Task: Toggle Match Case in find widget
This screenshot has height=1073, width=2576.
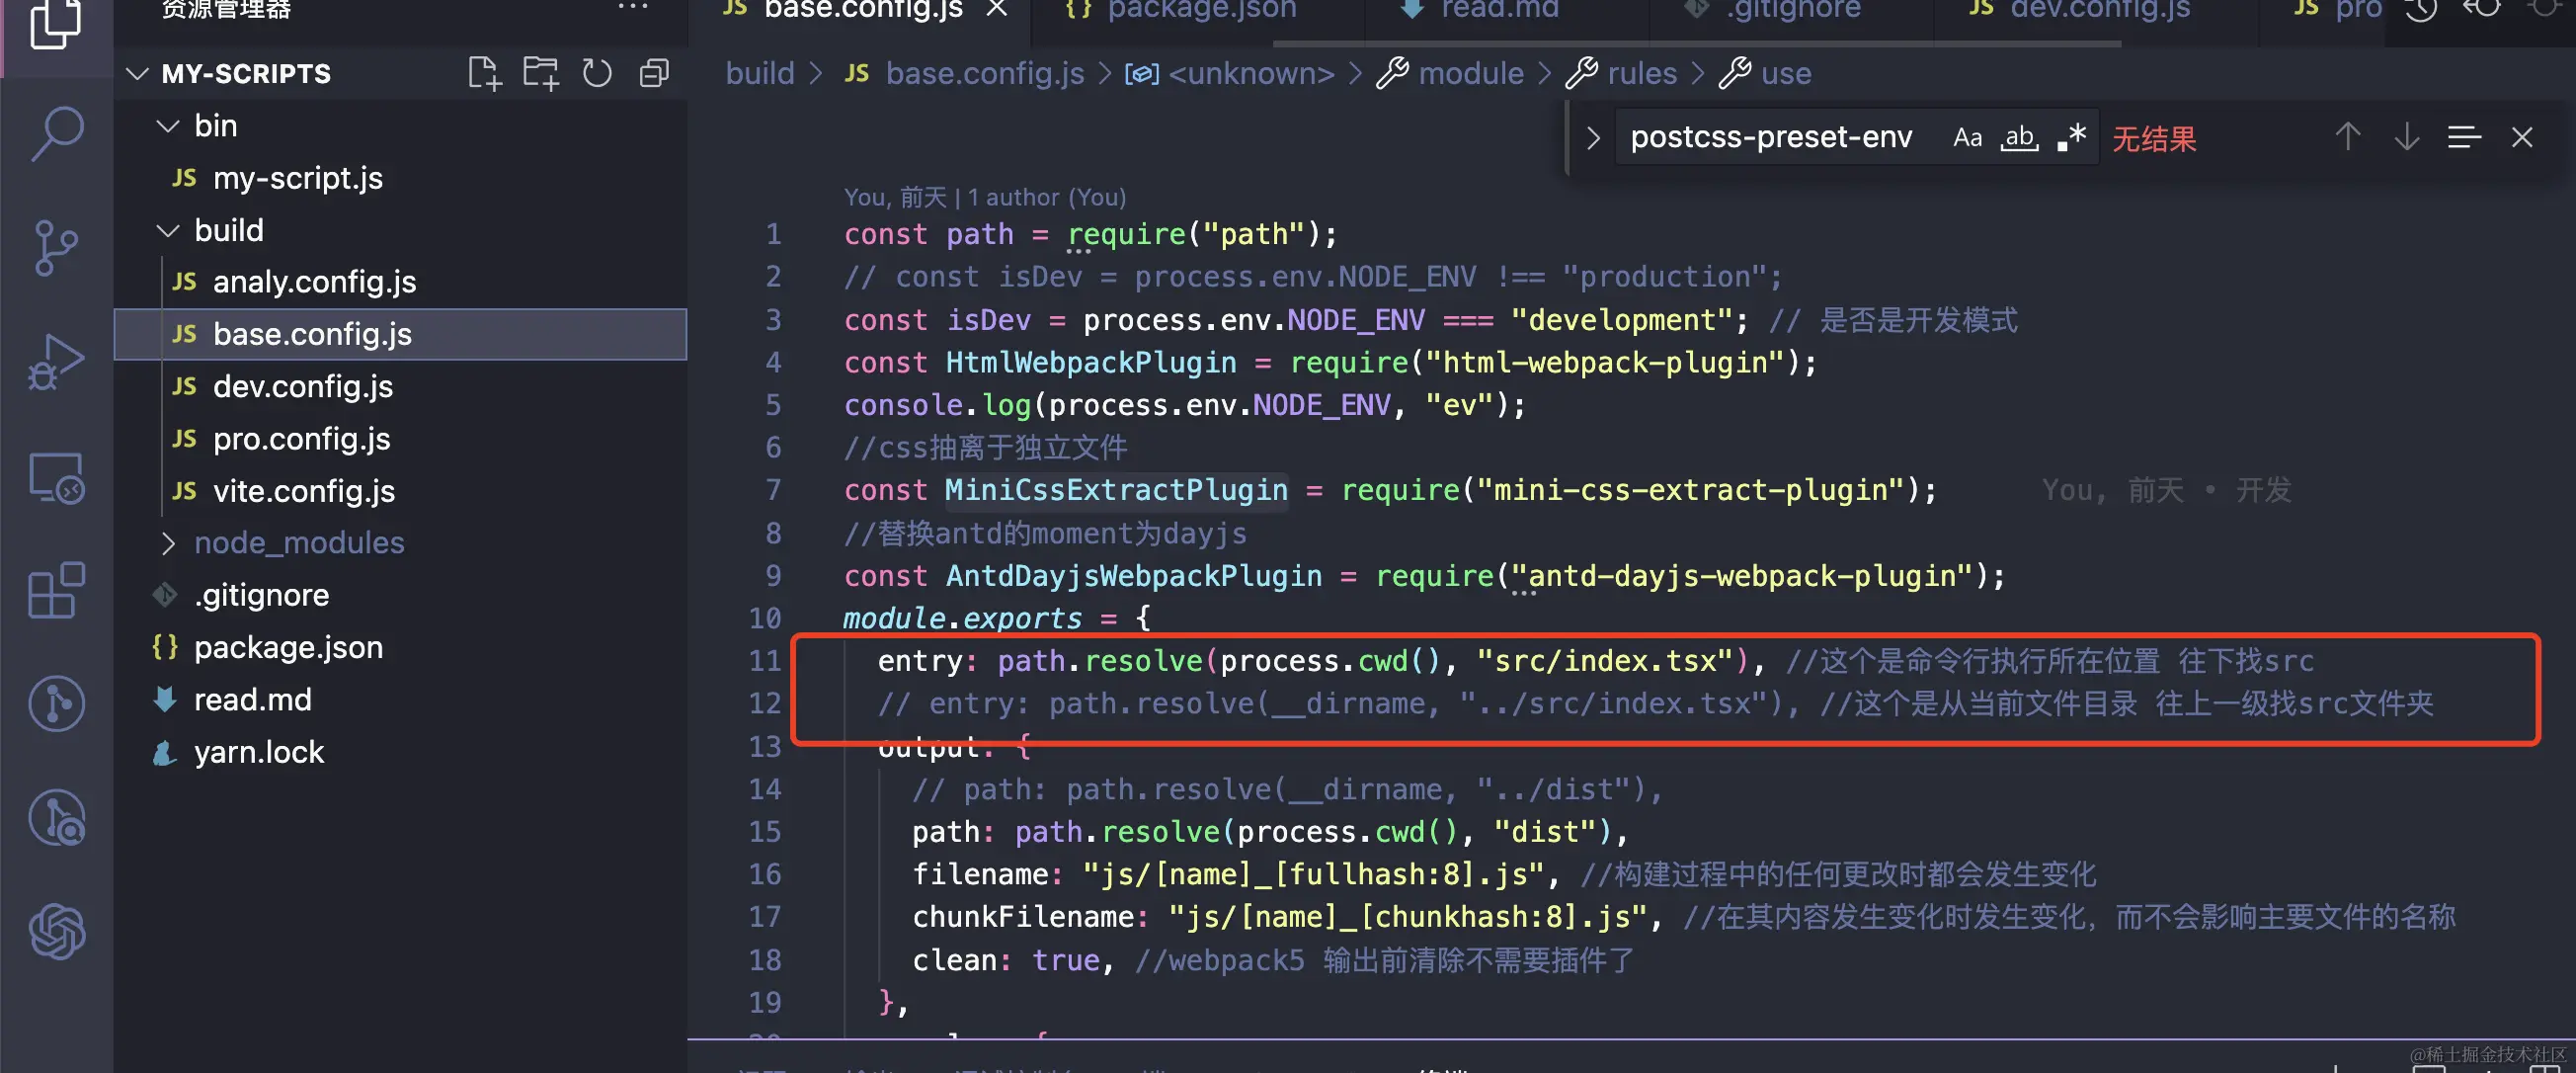Action: click(x=1966, y=138)
